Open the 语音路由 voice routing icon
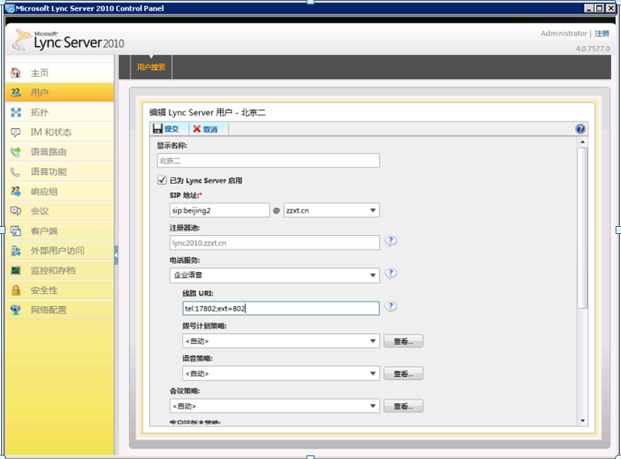The width and height of the screenshot is (621, 459). (15, 152)
